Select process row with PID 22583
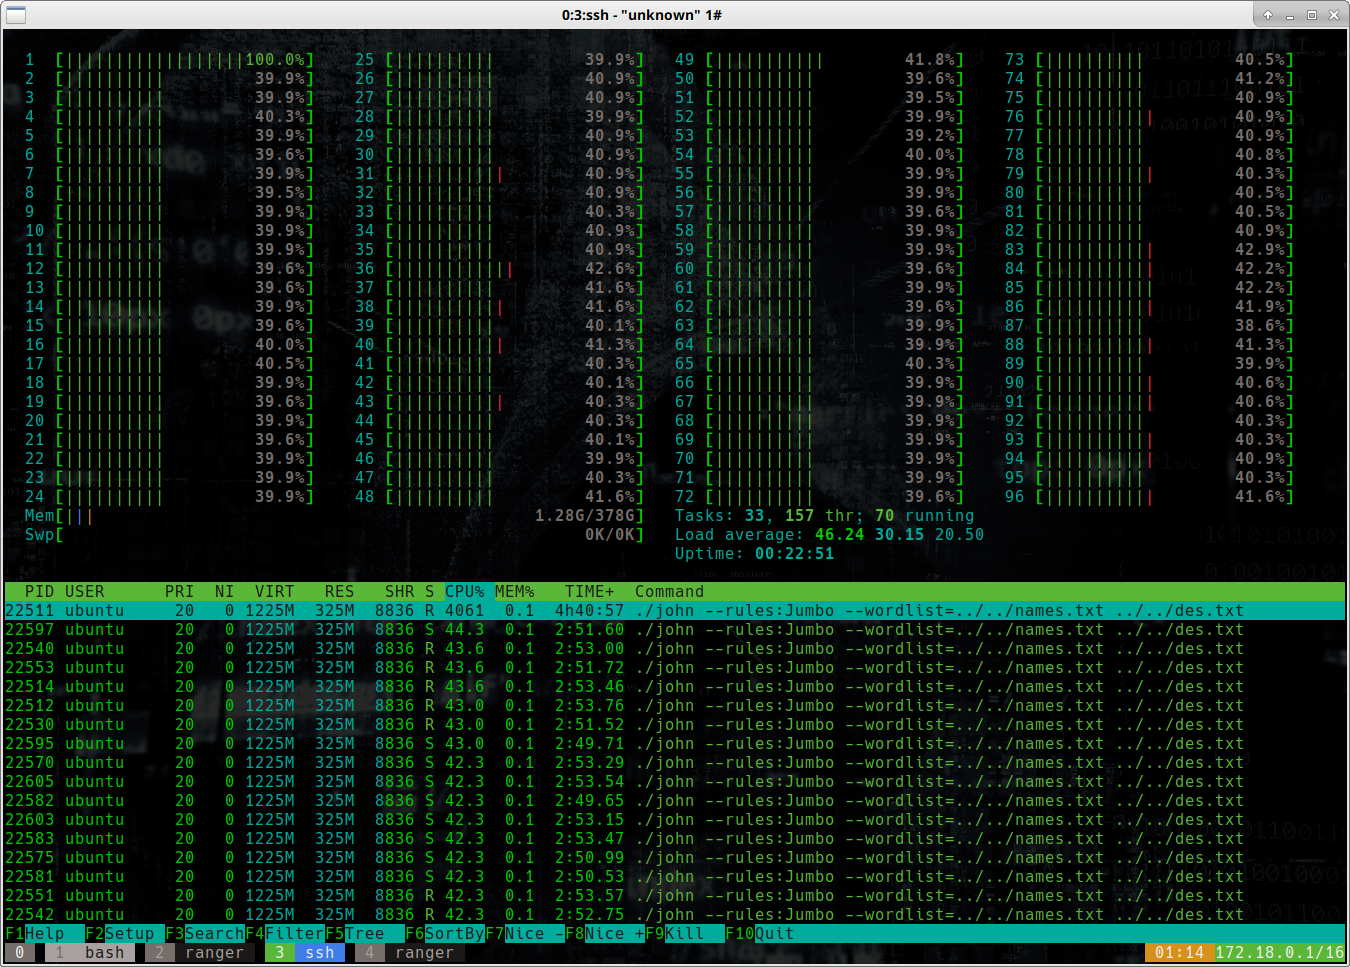The image size is (1350, 967). pos(675,839)
